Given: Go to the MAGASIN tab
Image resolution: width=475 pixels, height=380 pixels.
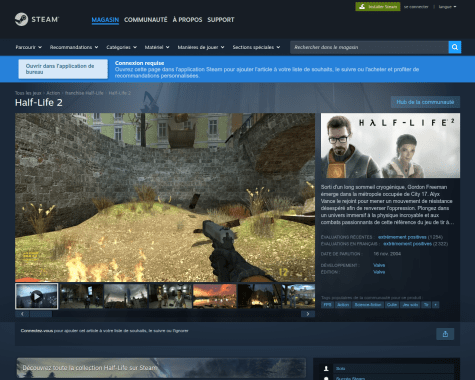Looking at the screenshot, I should 105,20.
